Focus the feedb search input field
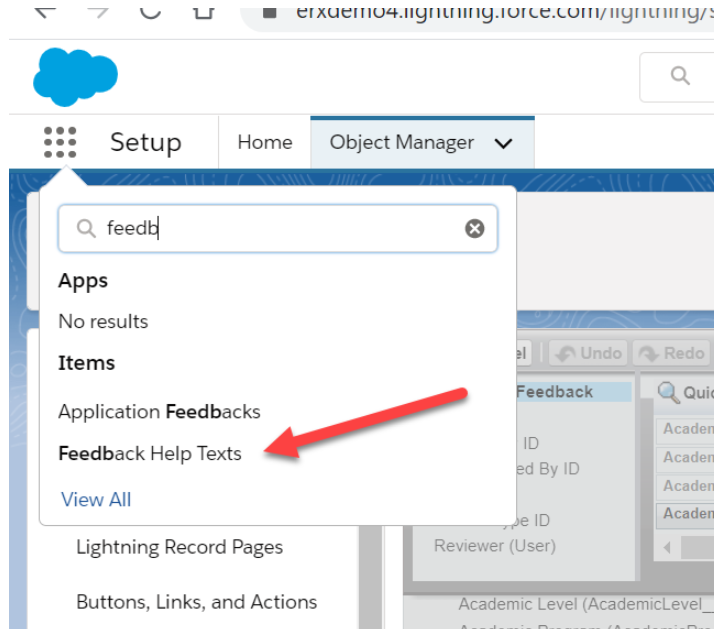This screenshot has width=725, height=634. [280, 229]
